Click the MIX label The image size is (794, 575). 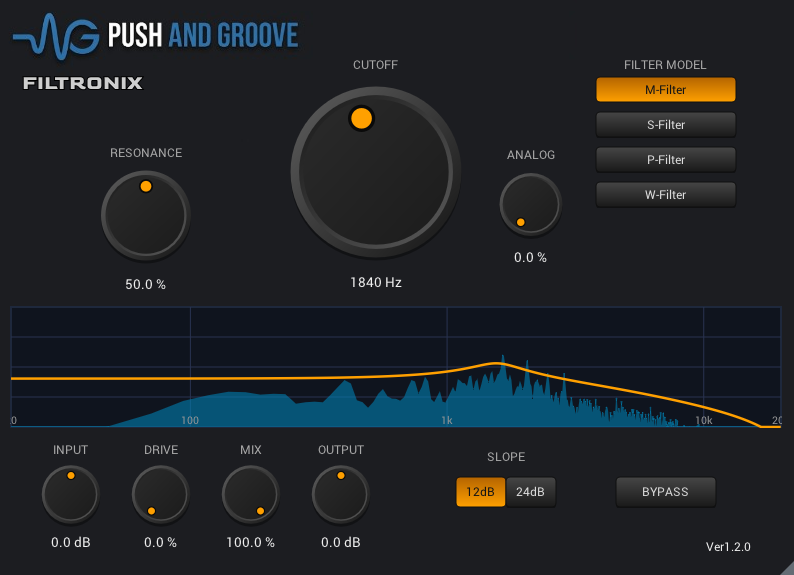coord(251,450)
